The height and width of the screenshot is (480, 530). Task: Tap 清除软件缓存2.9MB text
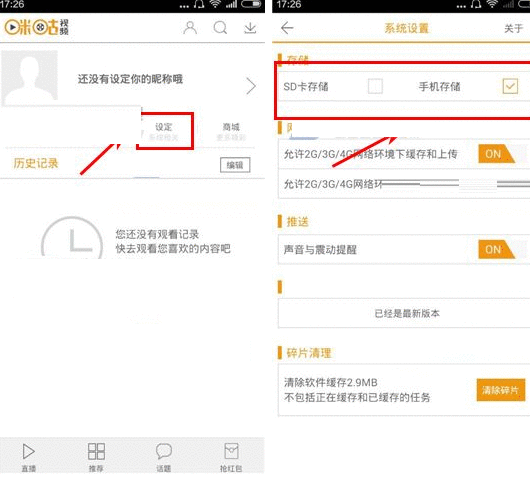click(331, 383)
